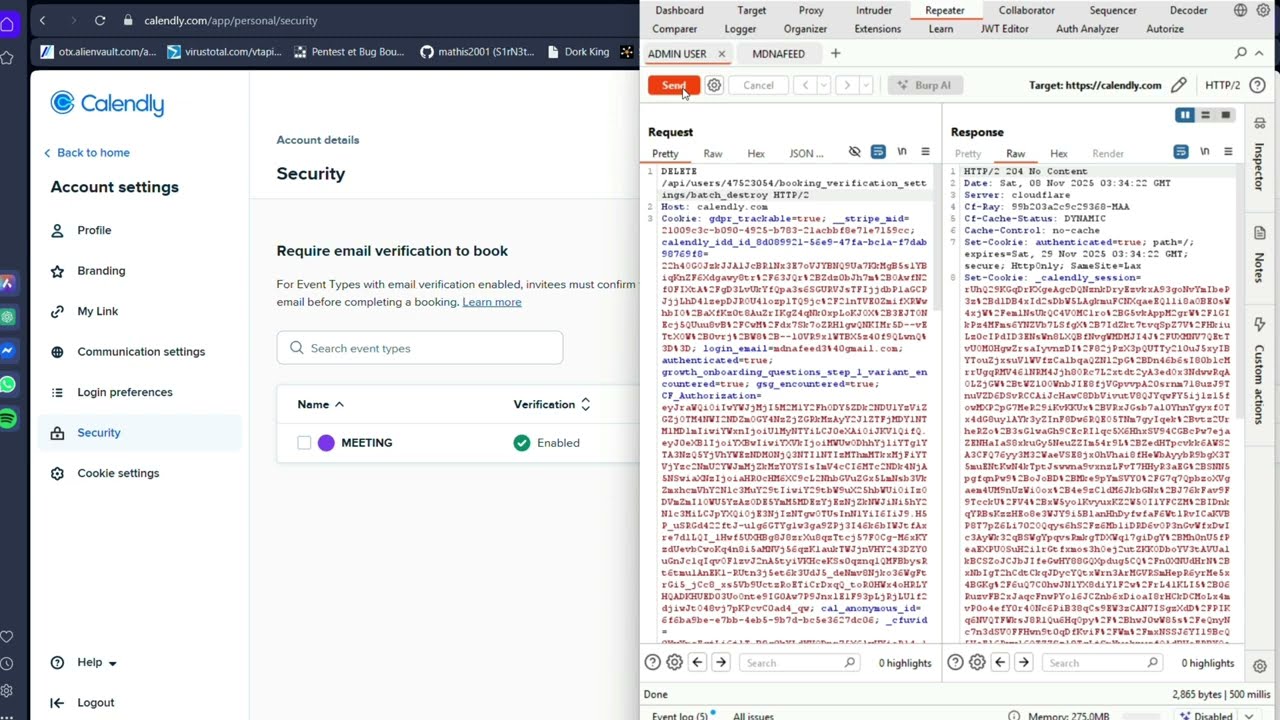Edit the target with the pencil icon
Screen dimensions: 1280x720
pos(1179,85)
